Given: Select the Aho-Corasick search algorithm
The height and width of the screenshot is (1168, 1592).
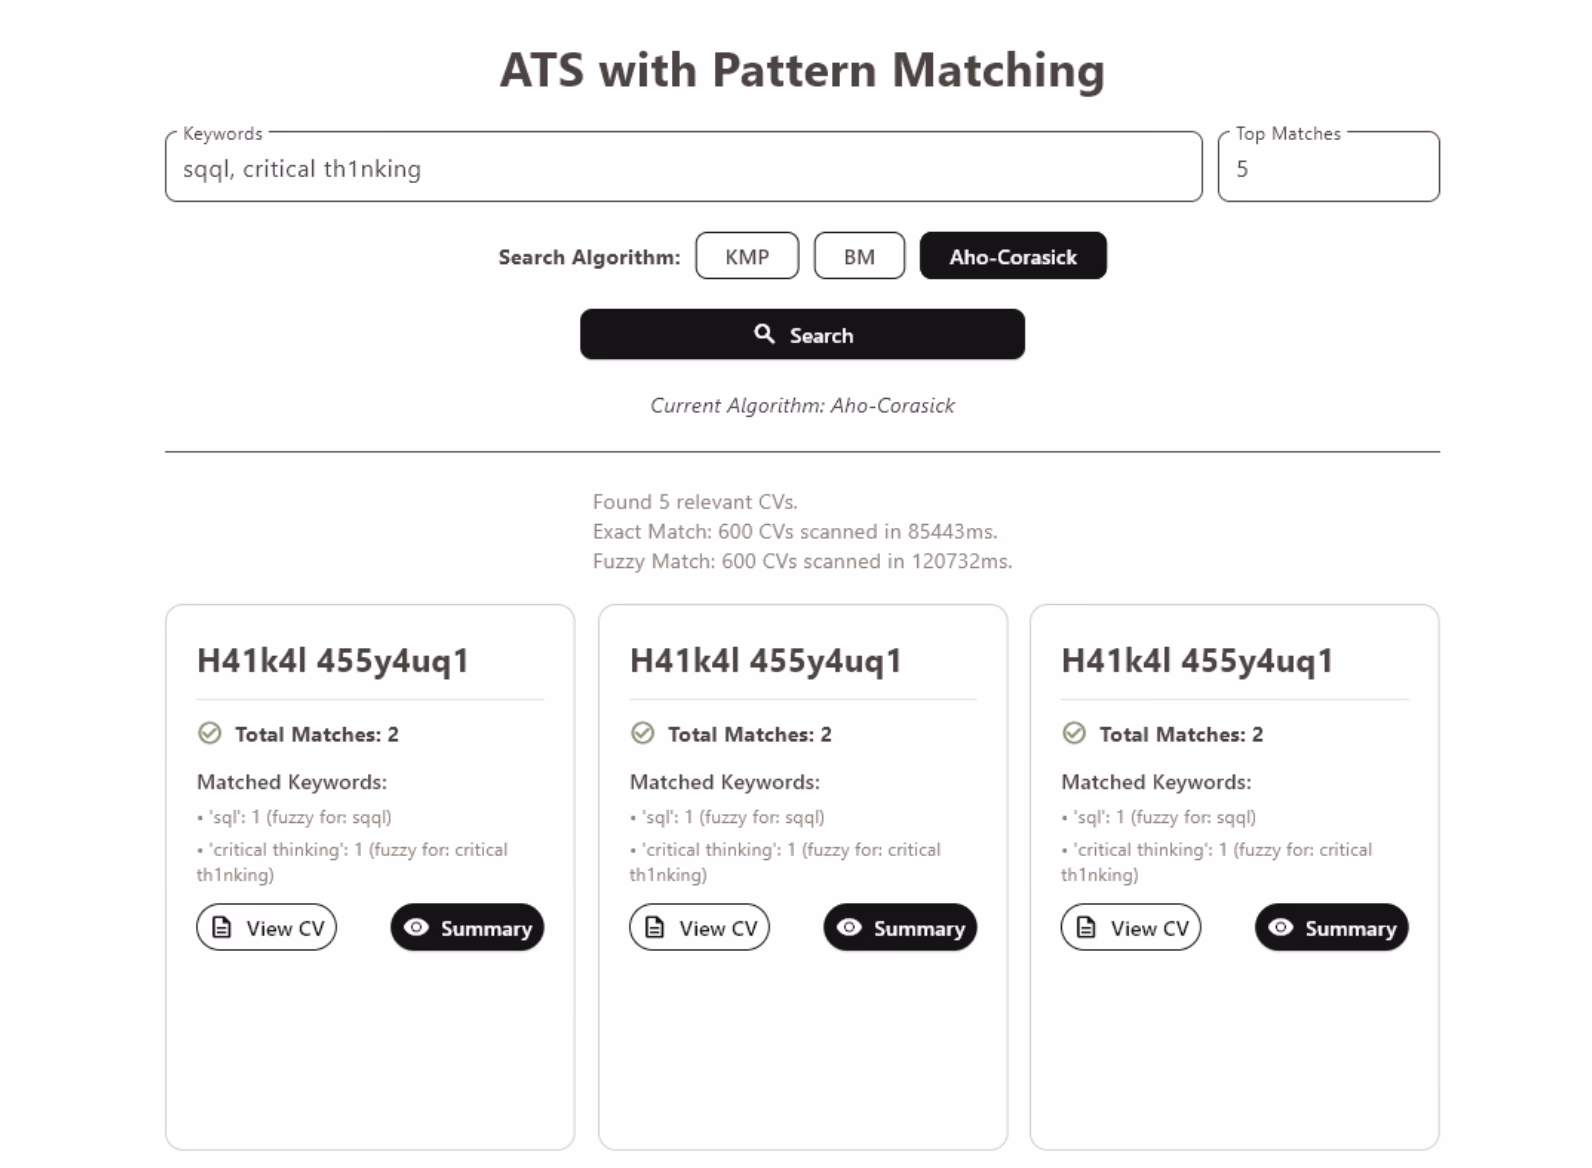Looking at the screenshot, I should coord(1013,256).
